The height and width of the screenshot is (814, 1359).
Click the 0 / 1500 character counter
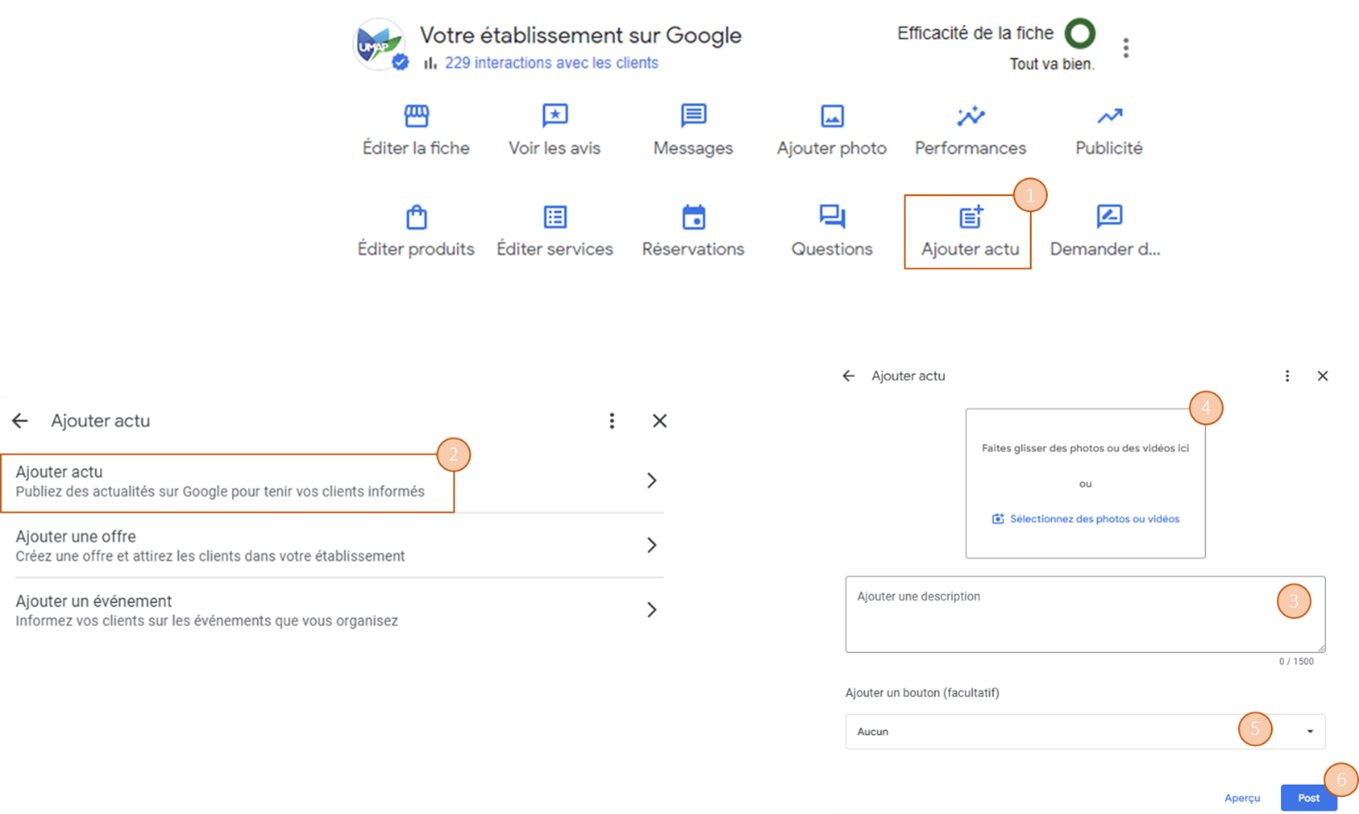pyautogui.click(x=1296, y=662)
